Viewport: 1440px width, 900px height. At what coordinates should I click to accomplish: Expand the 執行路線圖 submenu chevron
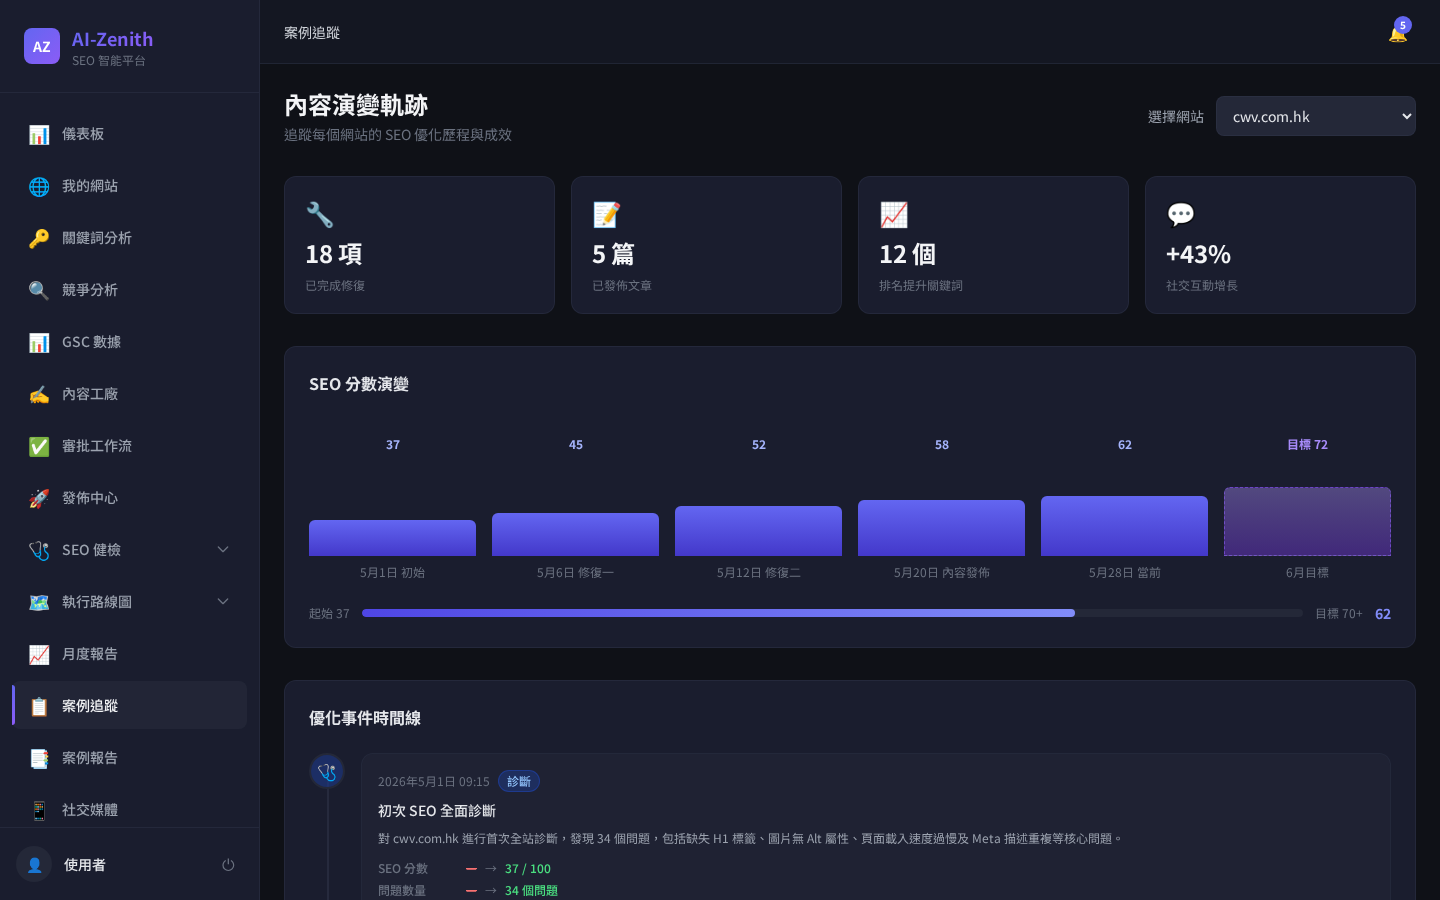[223, 601]
